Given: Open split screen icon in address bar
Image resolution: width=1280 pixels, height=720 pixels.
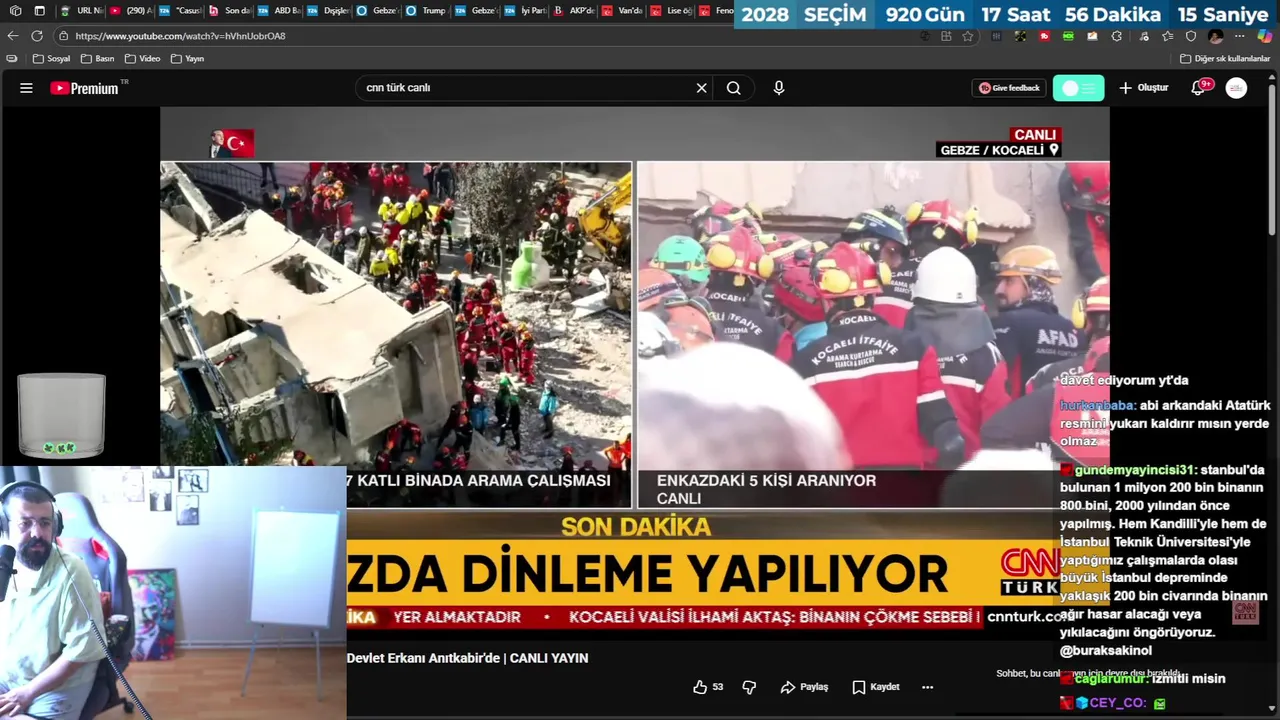Looking at the screenshot, I should coord(946,36).
